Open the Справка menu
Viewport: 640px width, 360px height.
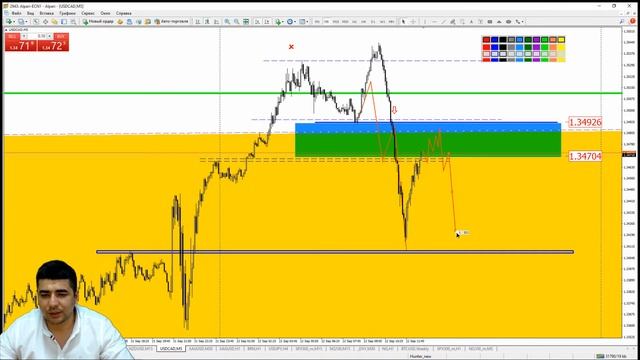tap(124, 13)
